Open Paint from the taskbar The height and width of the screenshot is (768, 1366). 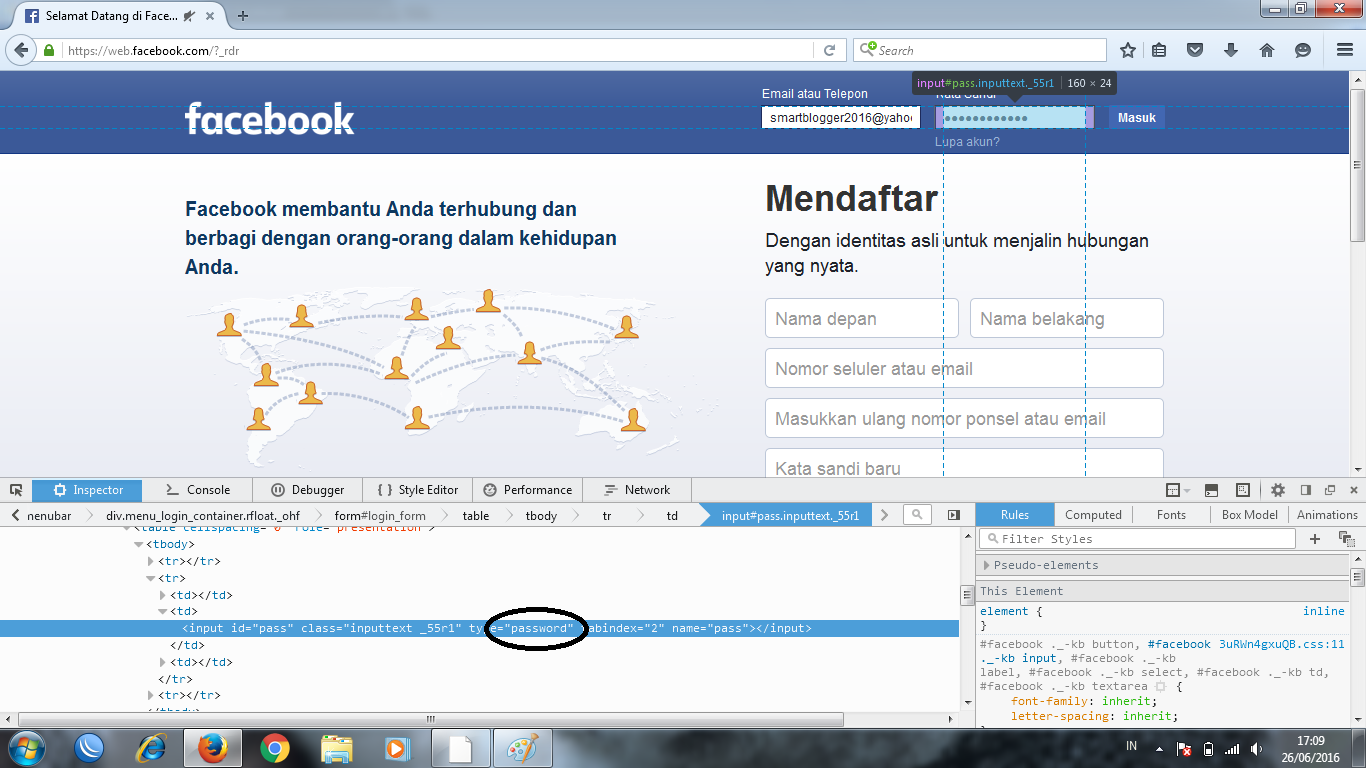tap(522, 748)
